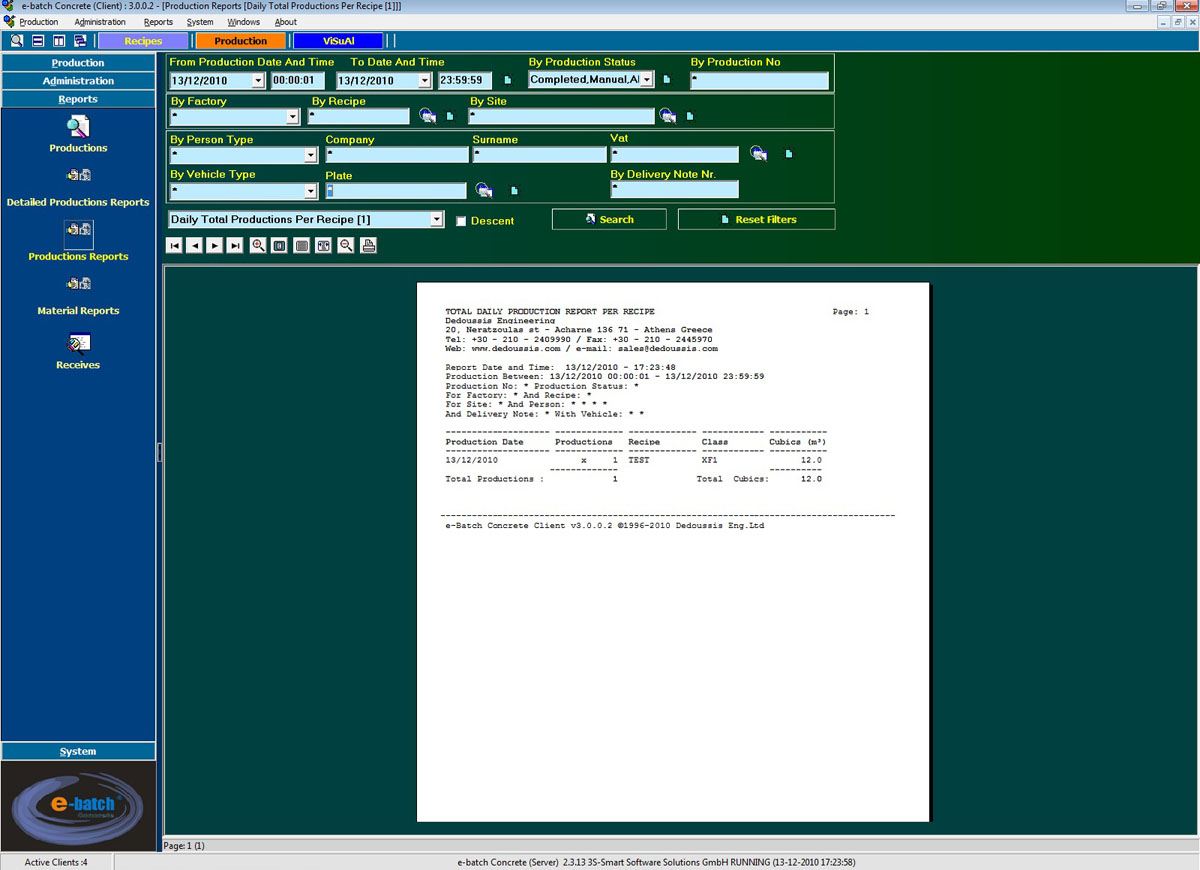Clear the date filter with the page icon
This screenshot has height=870, width=1200.
[x=507, y=80]
